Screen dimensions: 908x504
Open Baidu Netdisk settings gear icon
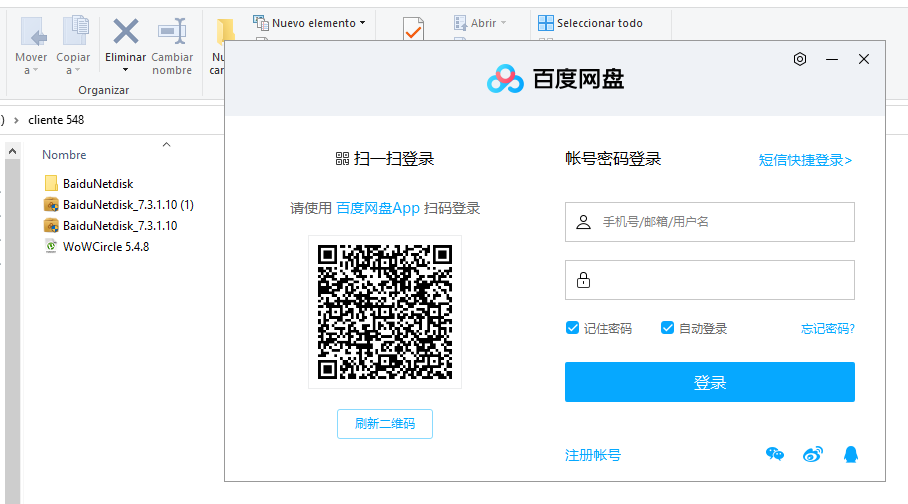(x=800, y=59)
